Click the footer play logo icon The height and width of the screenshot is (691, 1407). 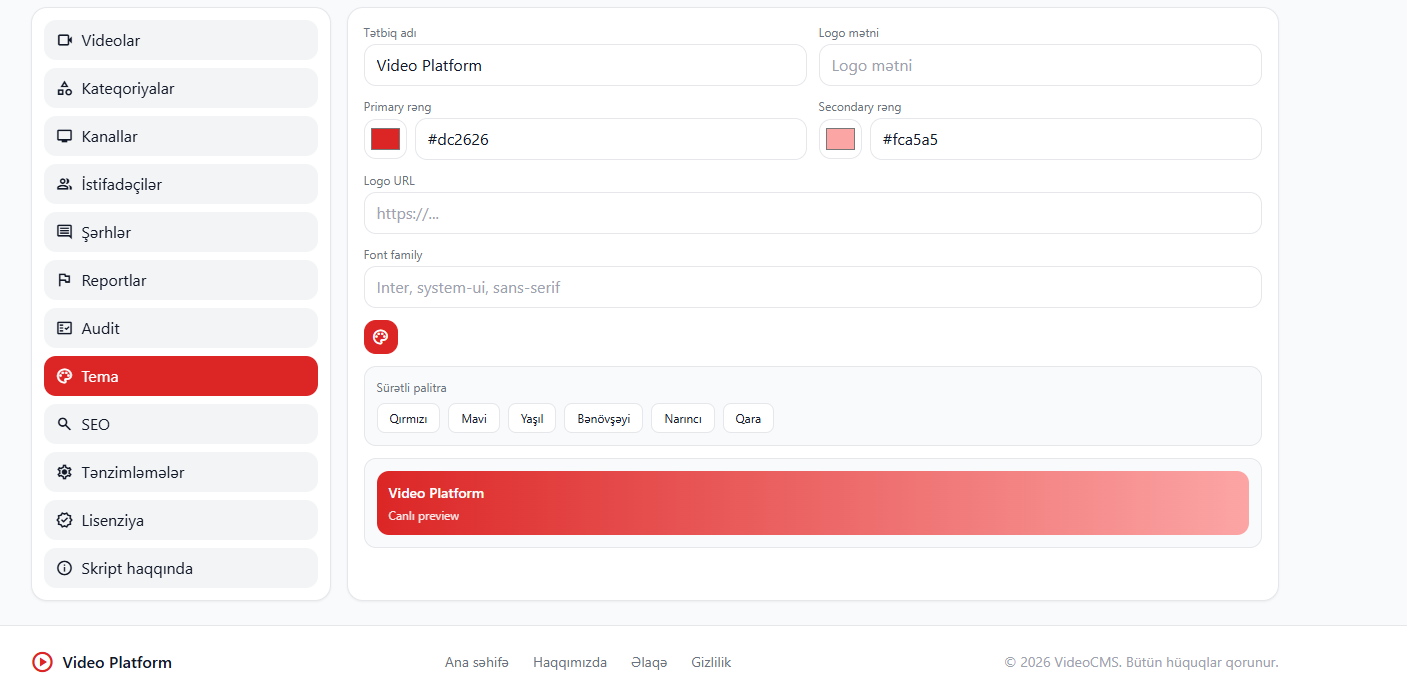pos(42,662)
